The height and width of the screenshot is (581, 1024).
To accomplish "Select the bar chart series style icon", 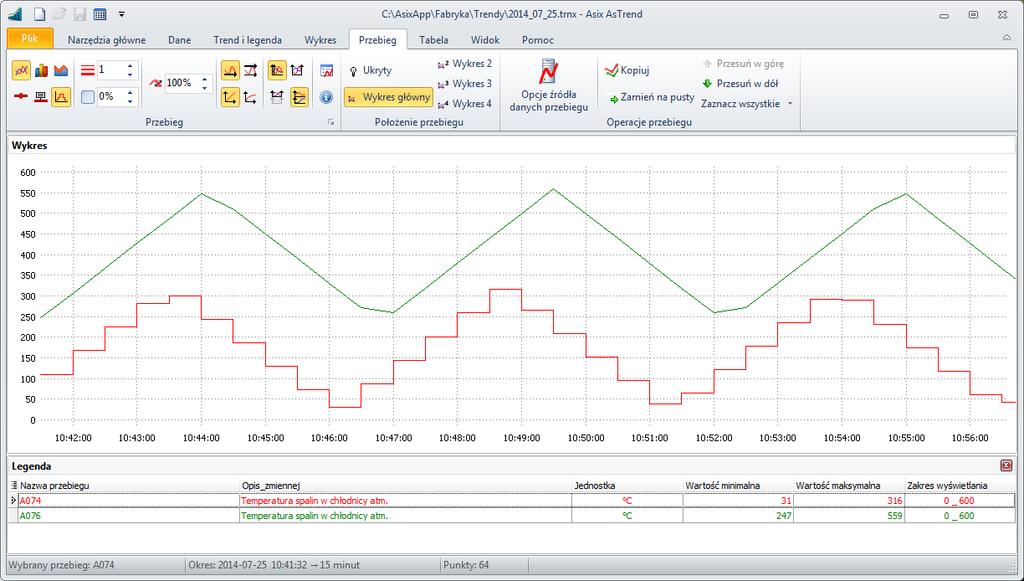I will click(x=41, y=70).
